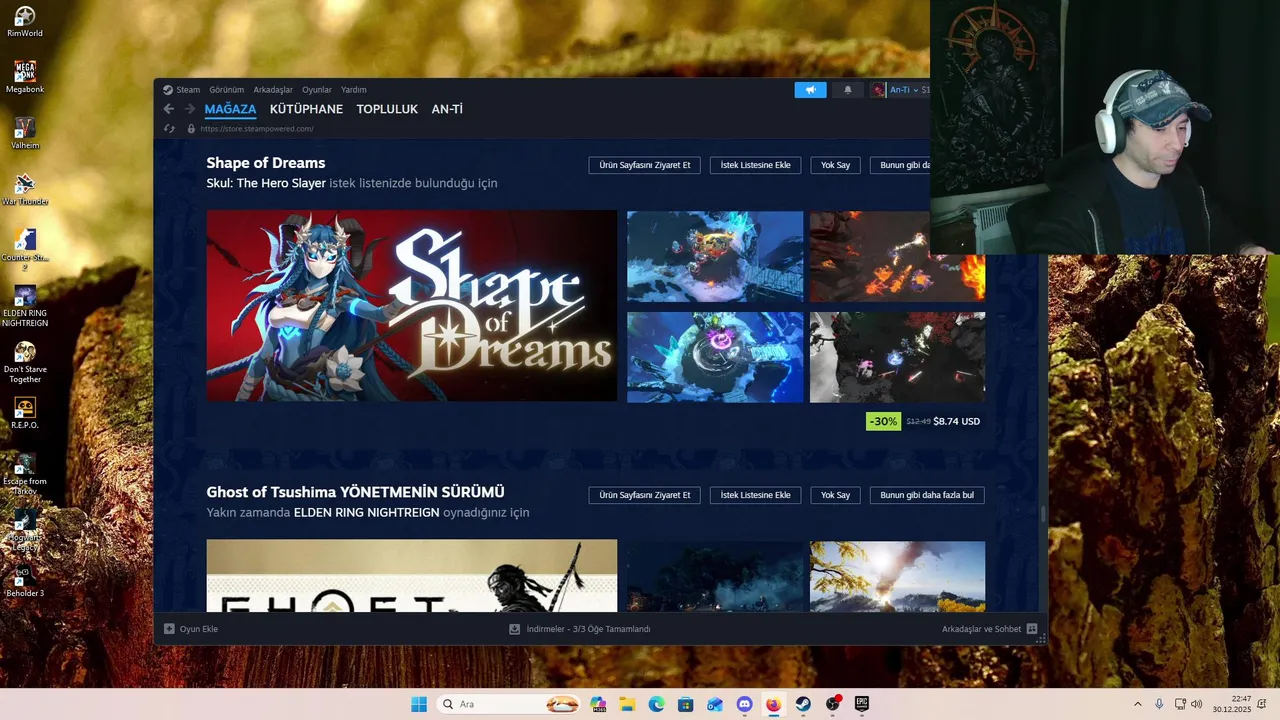Click the downloads icon in Steam footer
This screenshot has width=1280, height=720.
(x=514, y=629)
